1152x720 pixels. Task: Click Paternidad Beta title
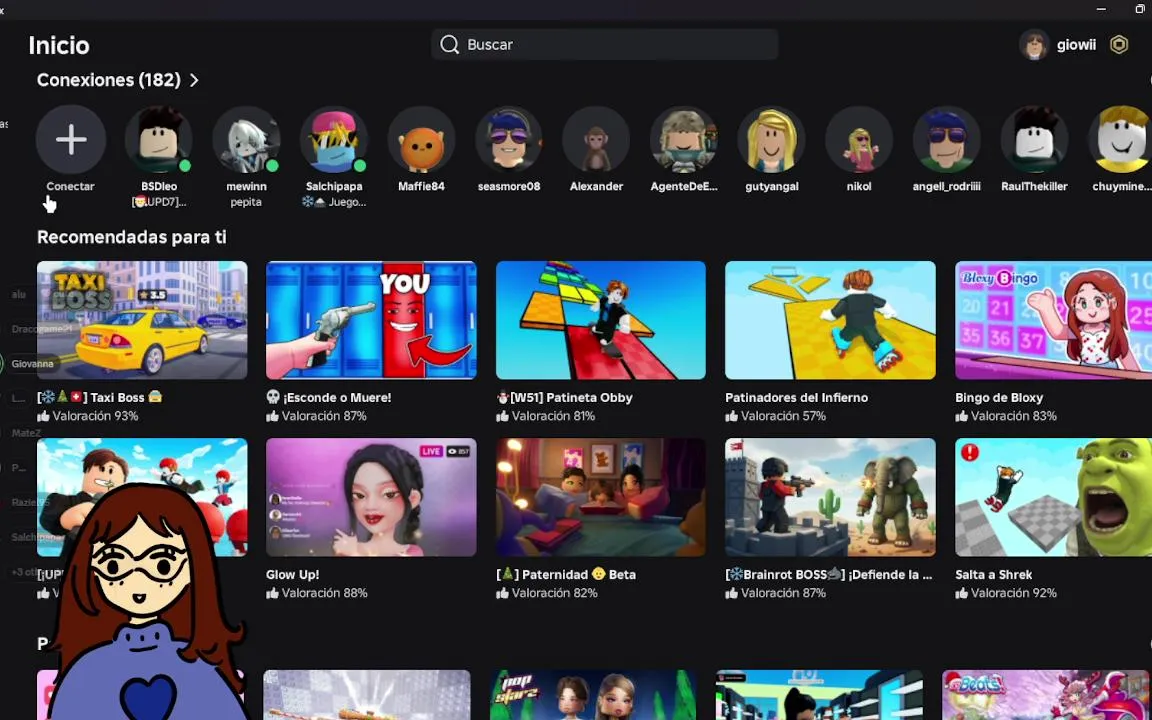point(566,575)
